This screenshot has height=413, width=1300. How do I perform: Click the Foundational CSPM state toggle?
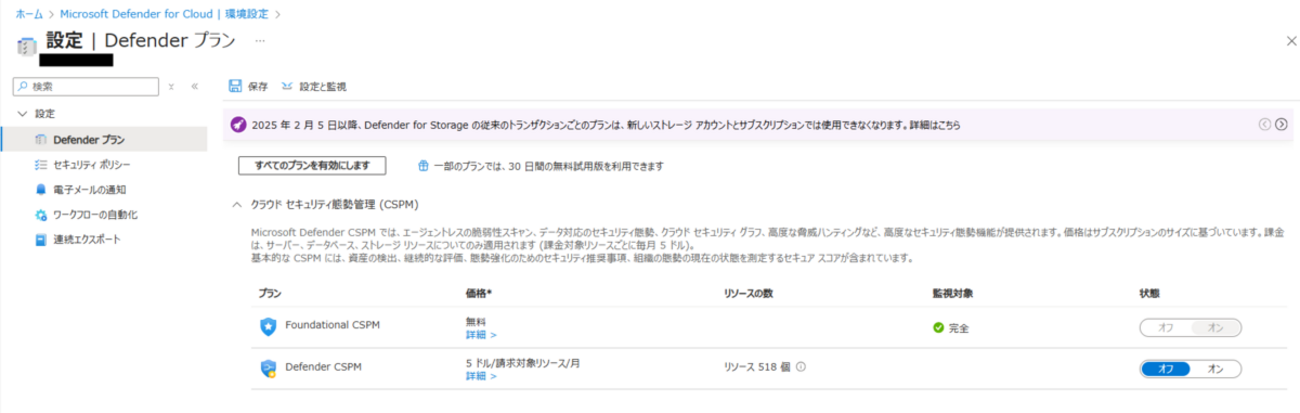[x=1190, y=327]
